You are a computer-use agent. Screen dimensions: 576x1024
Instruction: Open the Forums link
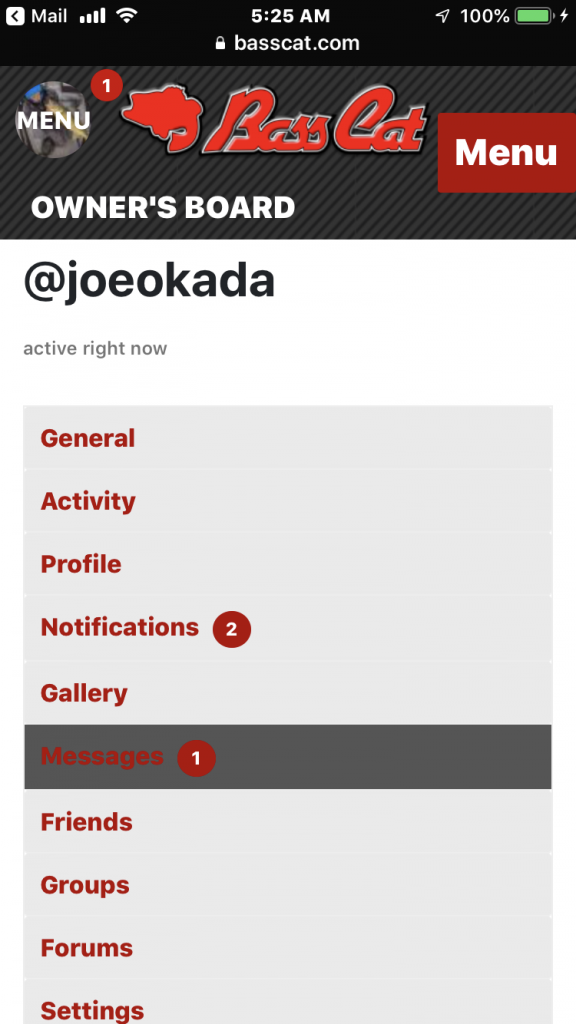coord(288,948)
